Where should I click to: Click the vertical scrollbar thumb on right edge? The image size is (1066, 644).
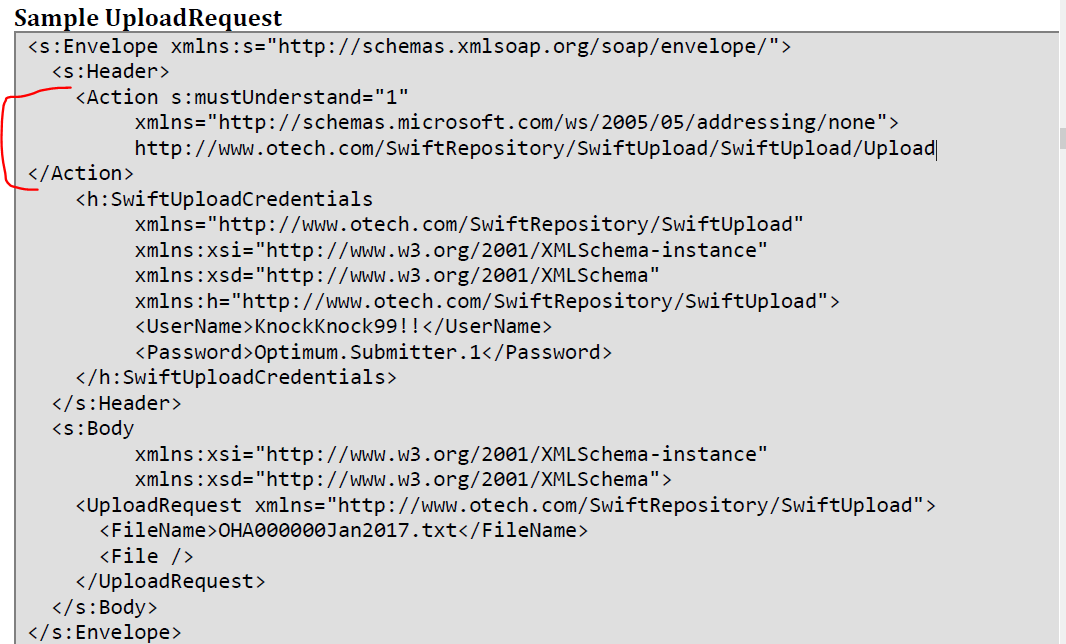click(x=1062, y=137)
